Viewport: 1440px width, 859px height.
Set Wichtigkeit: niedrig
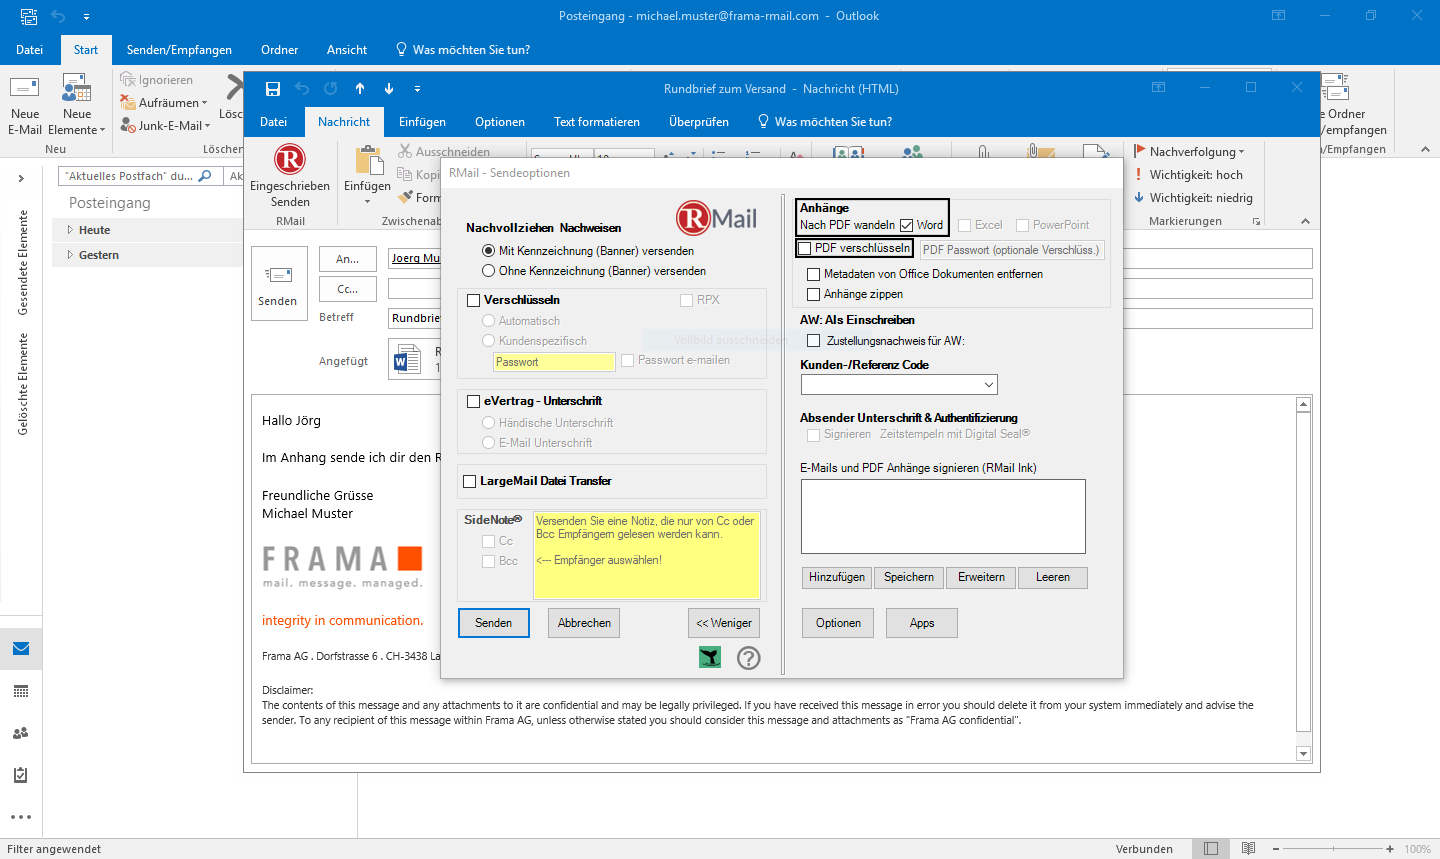[x=1193, y=198]
